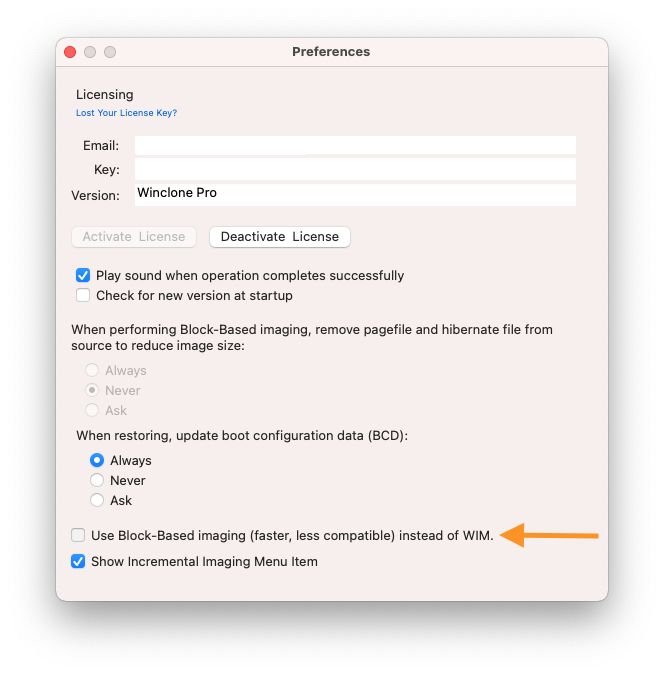
Task: Select Never for pagefile removal option
Action: [x=92, y=390]
